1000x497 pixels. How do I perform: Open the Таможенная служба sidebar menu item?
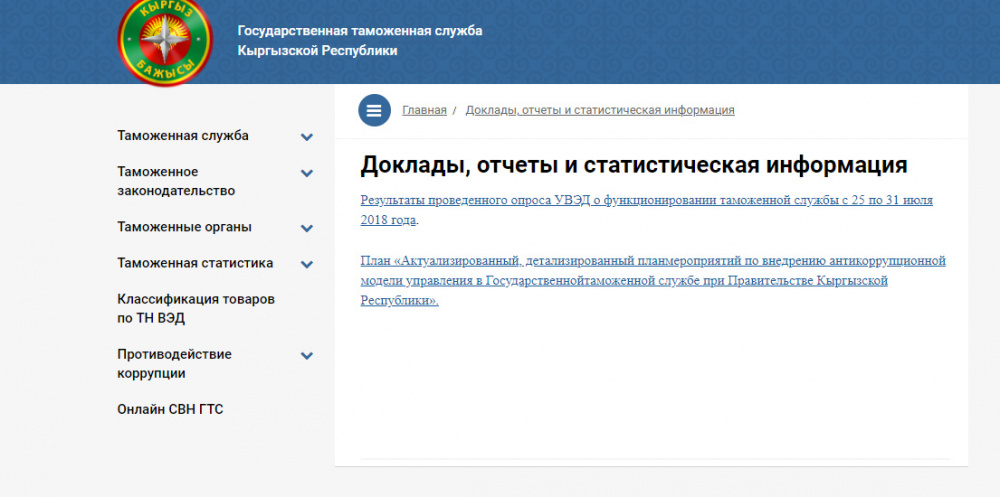183,136
